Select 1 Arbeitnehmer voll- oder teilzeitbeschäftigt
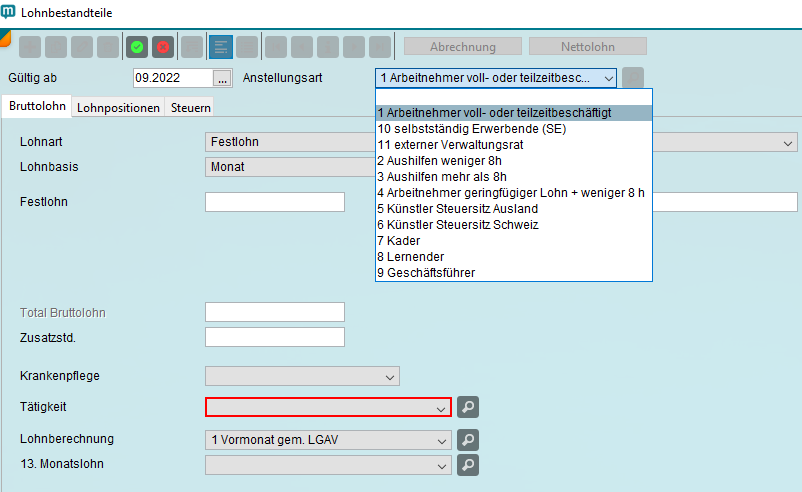 click(514, 113)
